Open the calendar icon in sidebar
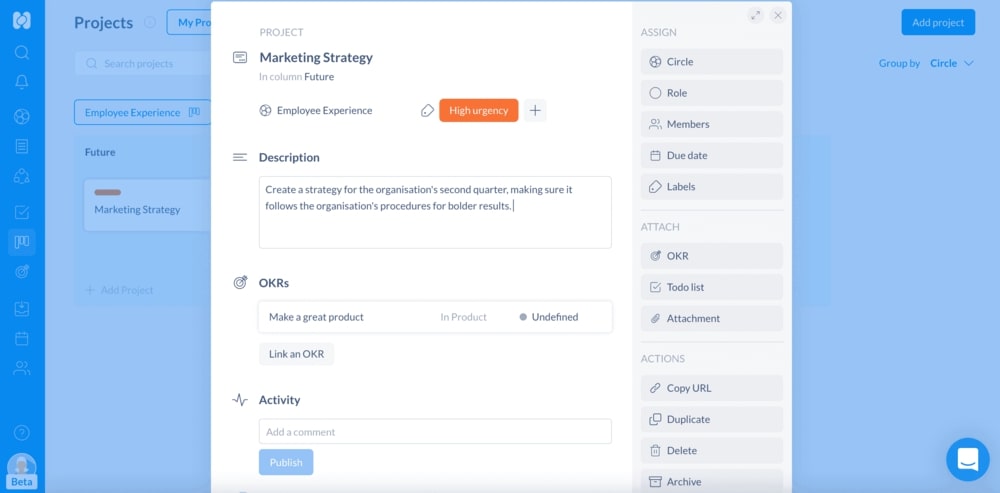The image size is (1000, 493). pos(22,338)
